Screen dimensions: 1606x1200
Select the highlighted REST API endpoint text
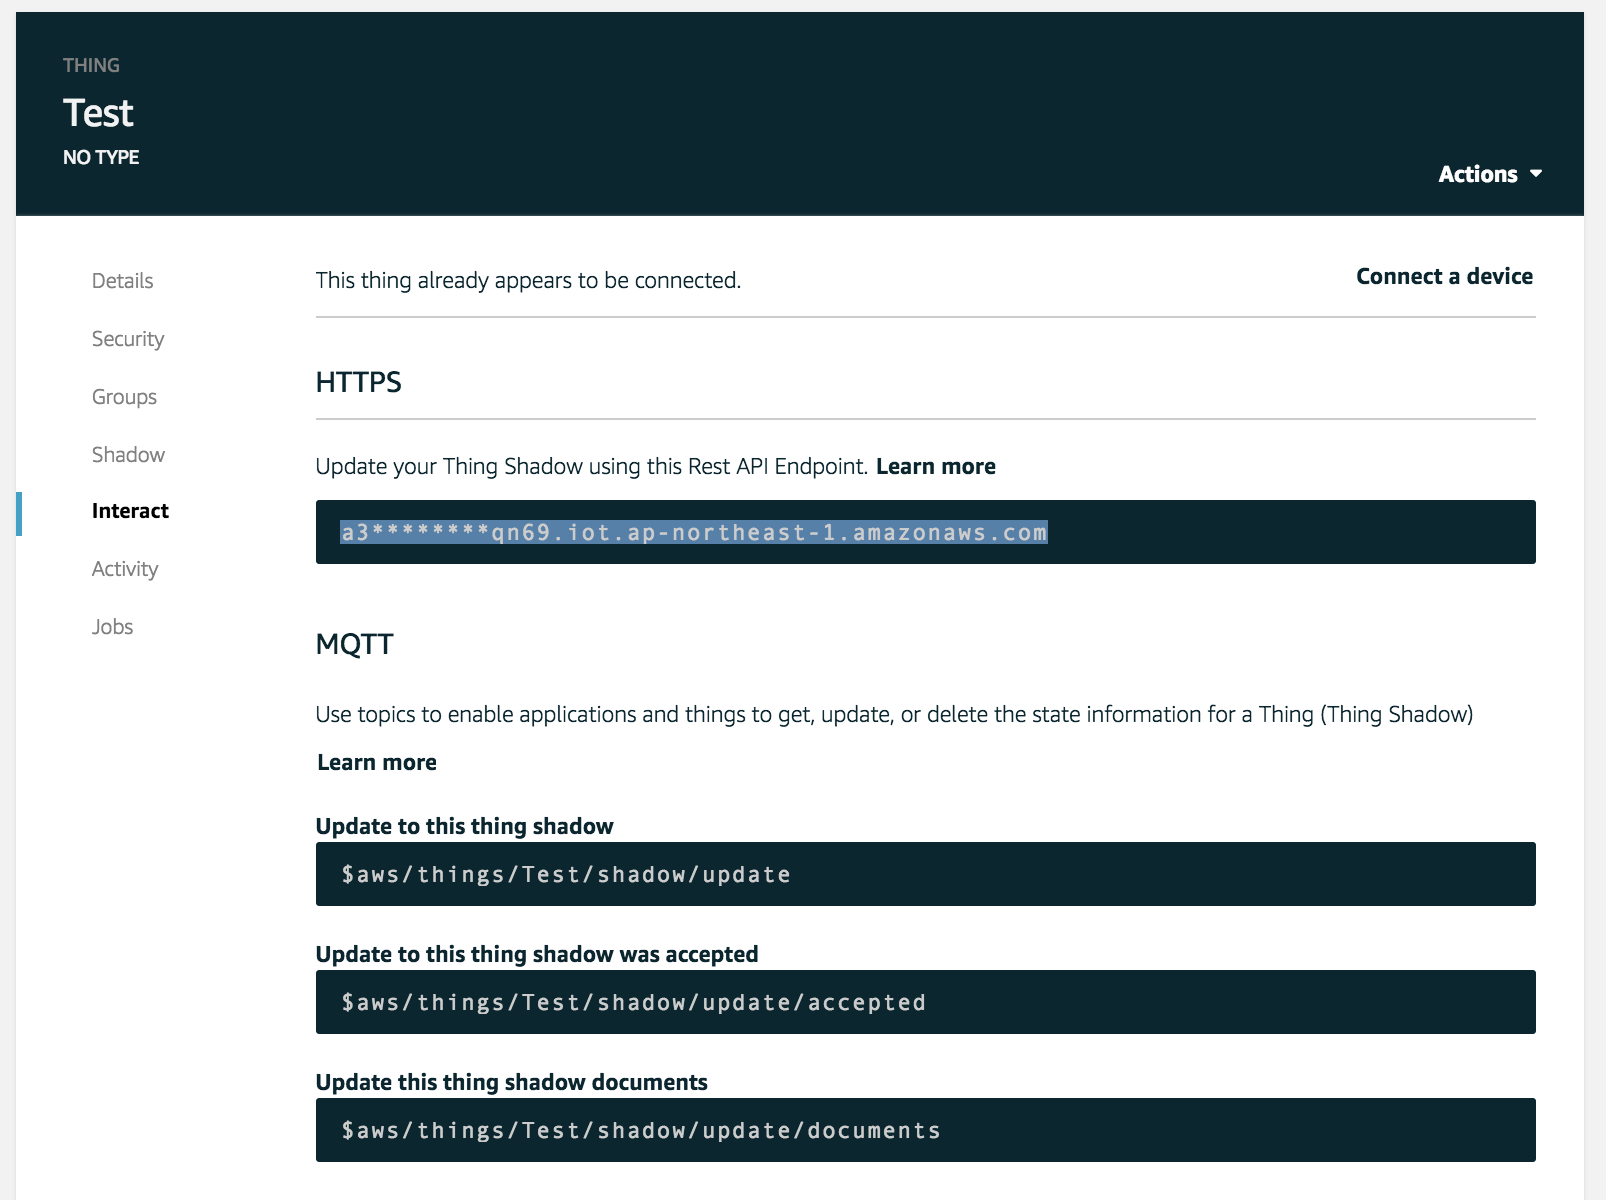[692, 534]
